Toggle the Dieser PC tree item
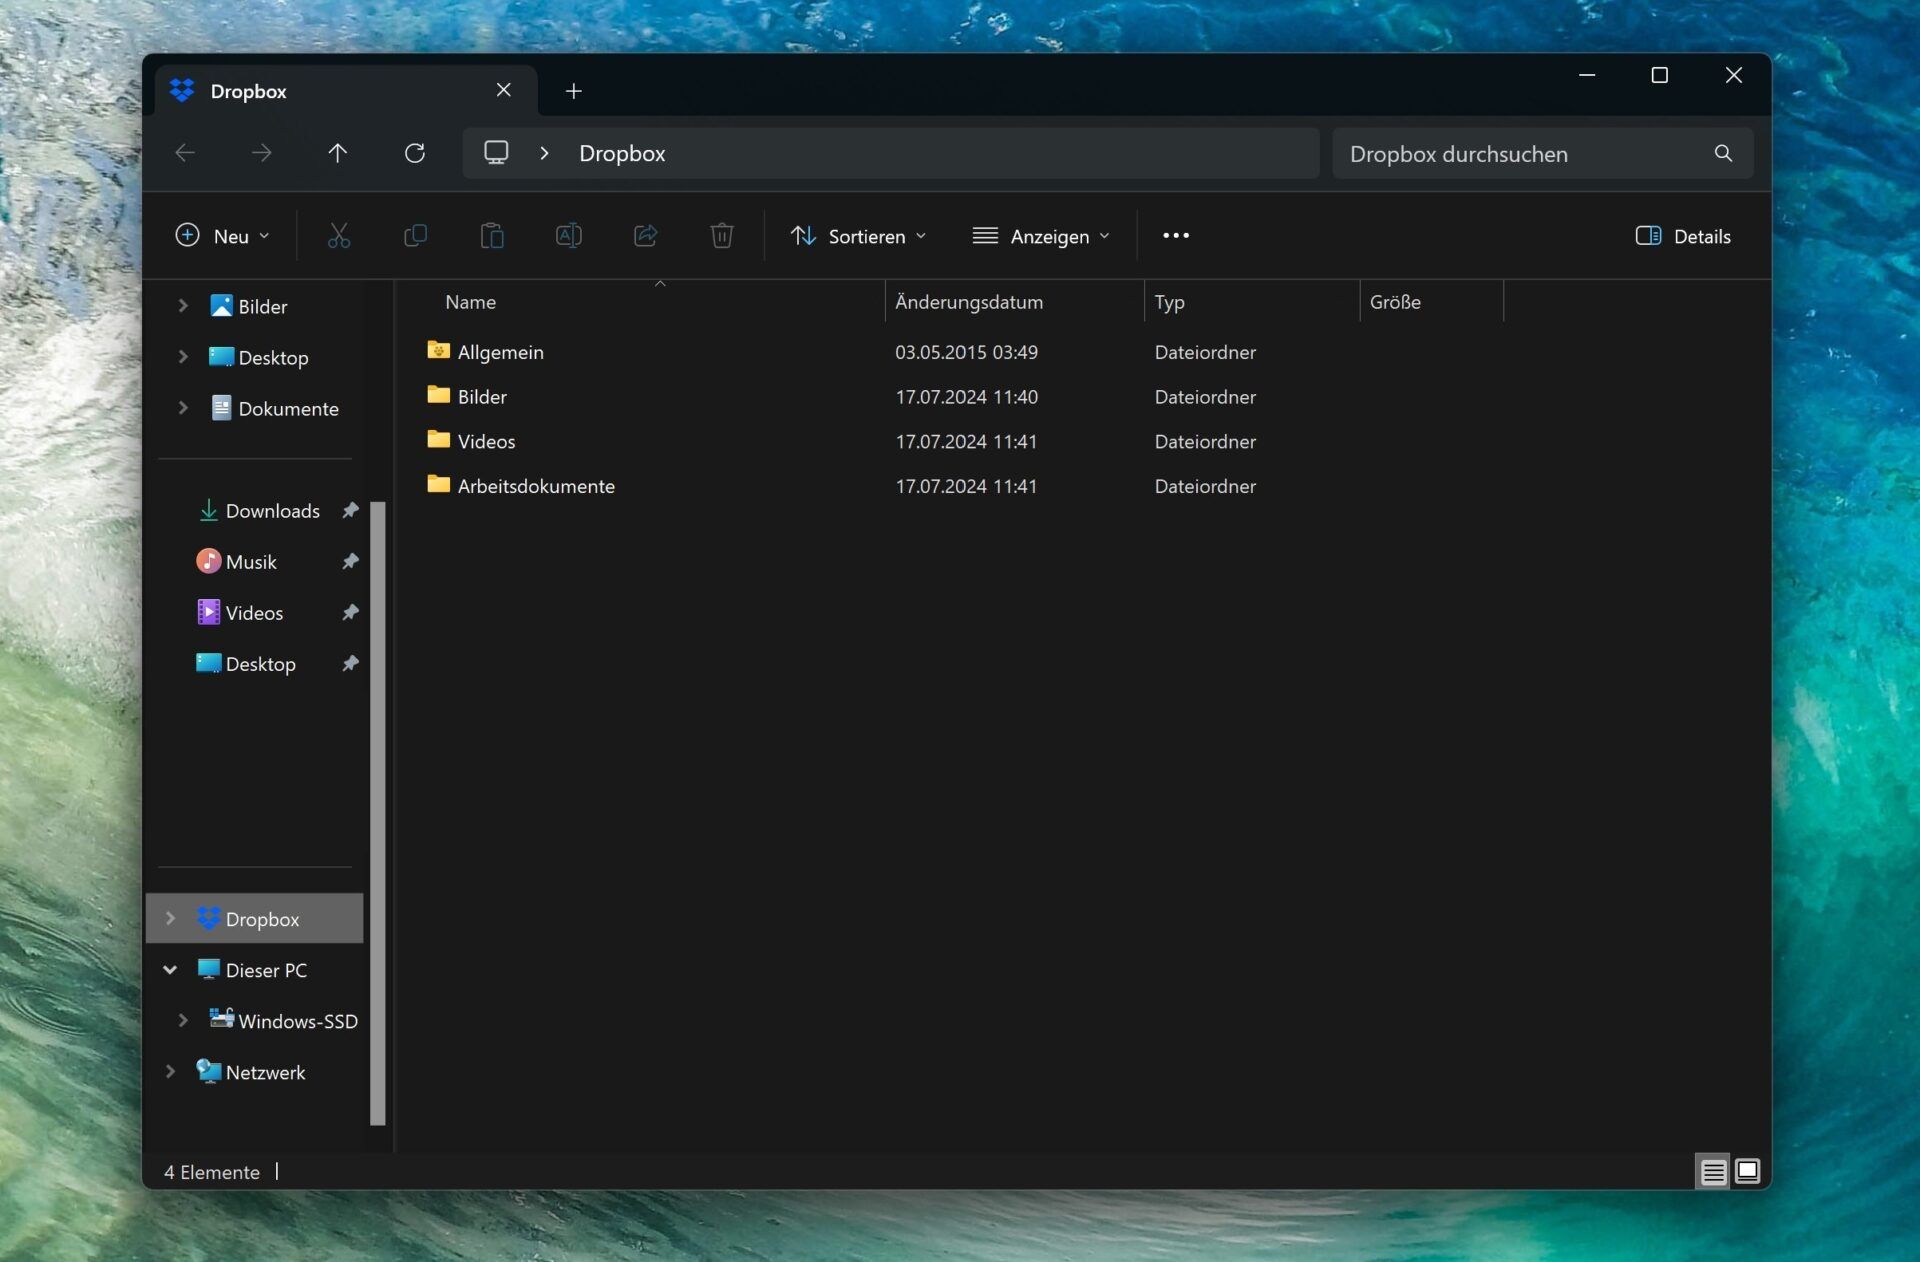 point(169,969)
